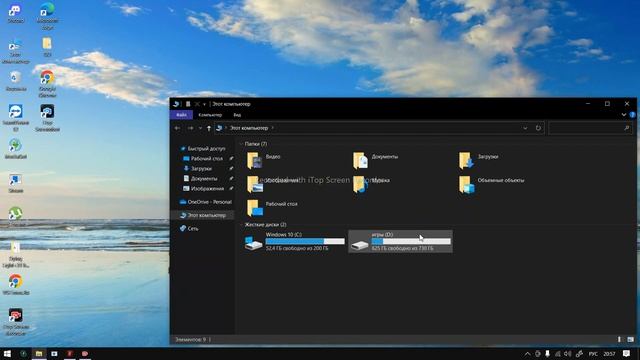This screenshot has height=360, width=640.
Task: Show hidden tray icons chevron
Action: (x=527, y=354)
